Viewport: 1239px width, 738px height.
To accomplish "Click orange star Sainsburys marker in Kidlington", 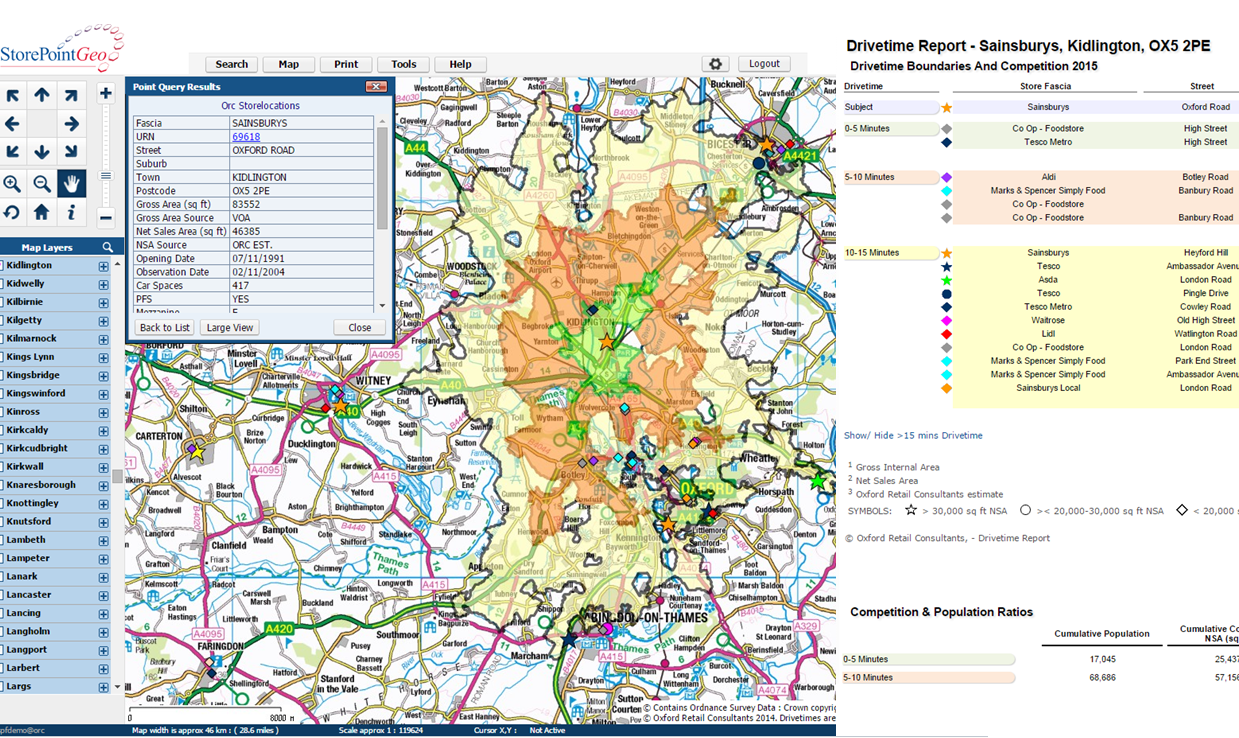I will 606,342.
